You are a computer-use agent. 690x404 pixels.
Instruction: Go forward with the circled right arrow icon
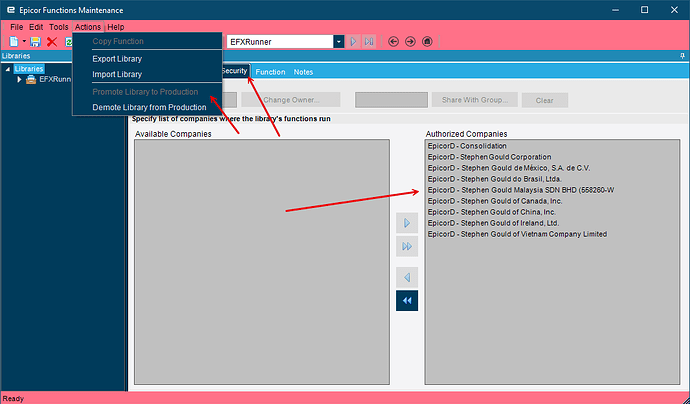(410, 42)
